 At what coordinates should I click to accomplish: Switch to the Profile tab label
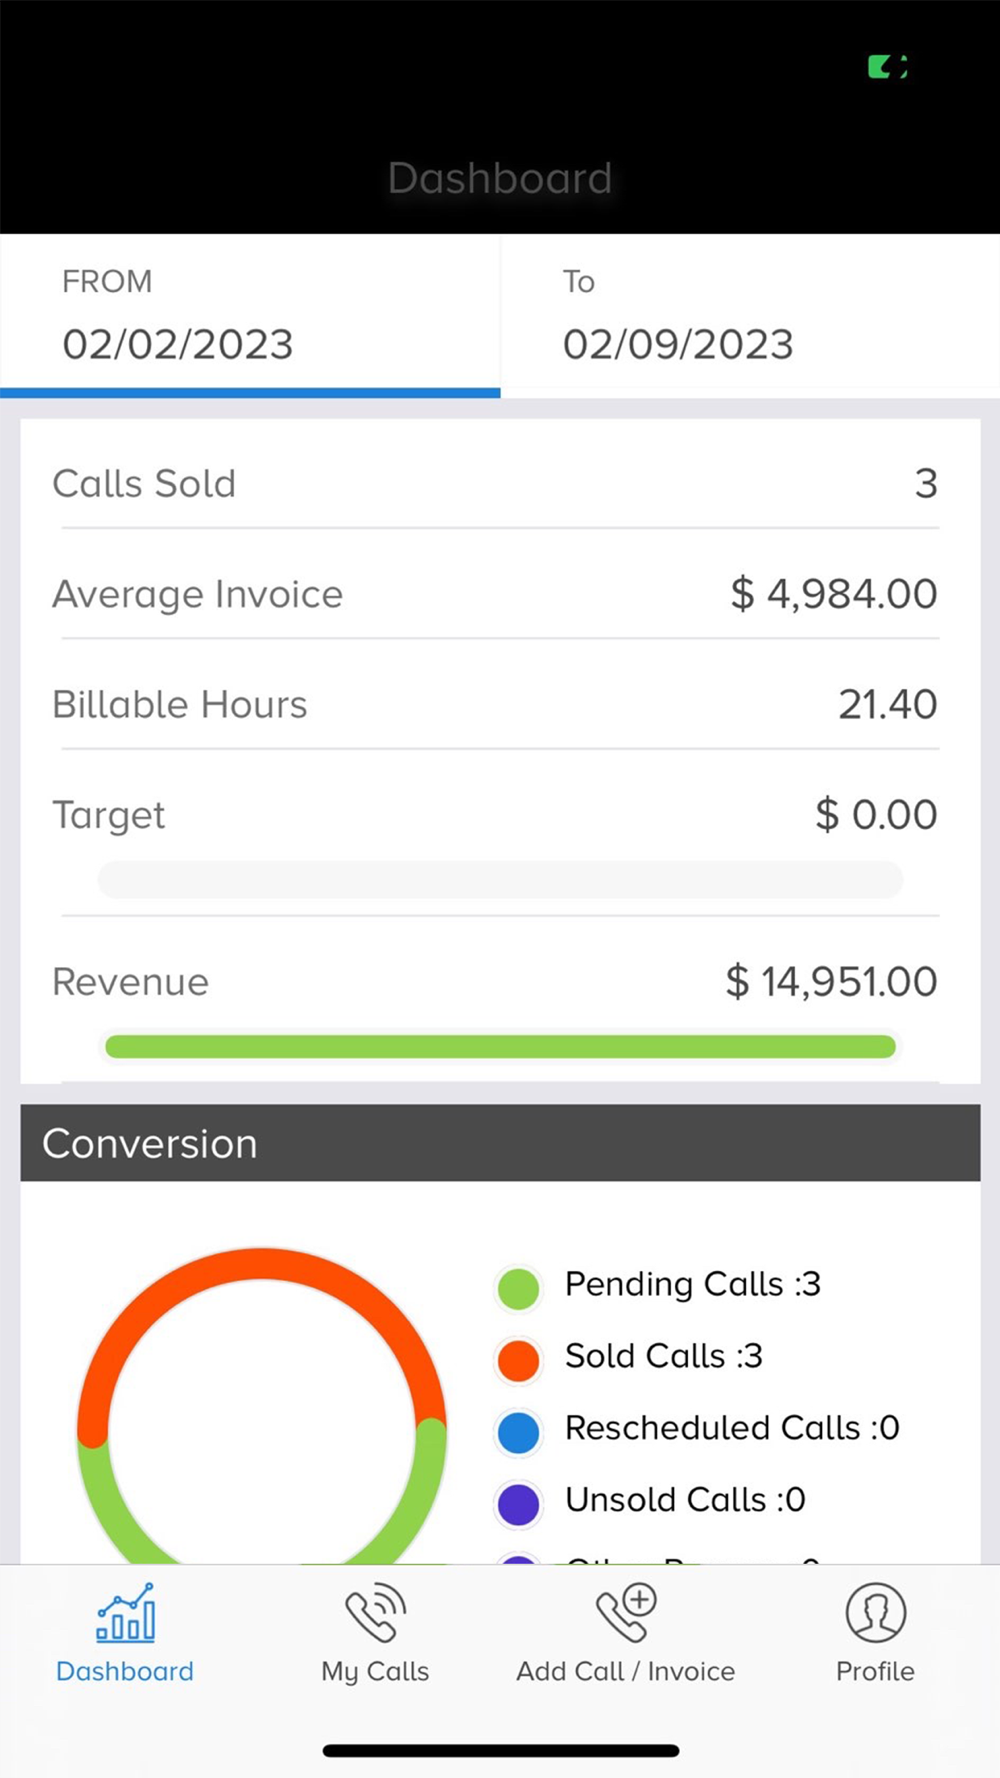875,1671
